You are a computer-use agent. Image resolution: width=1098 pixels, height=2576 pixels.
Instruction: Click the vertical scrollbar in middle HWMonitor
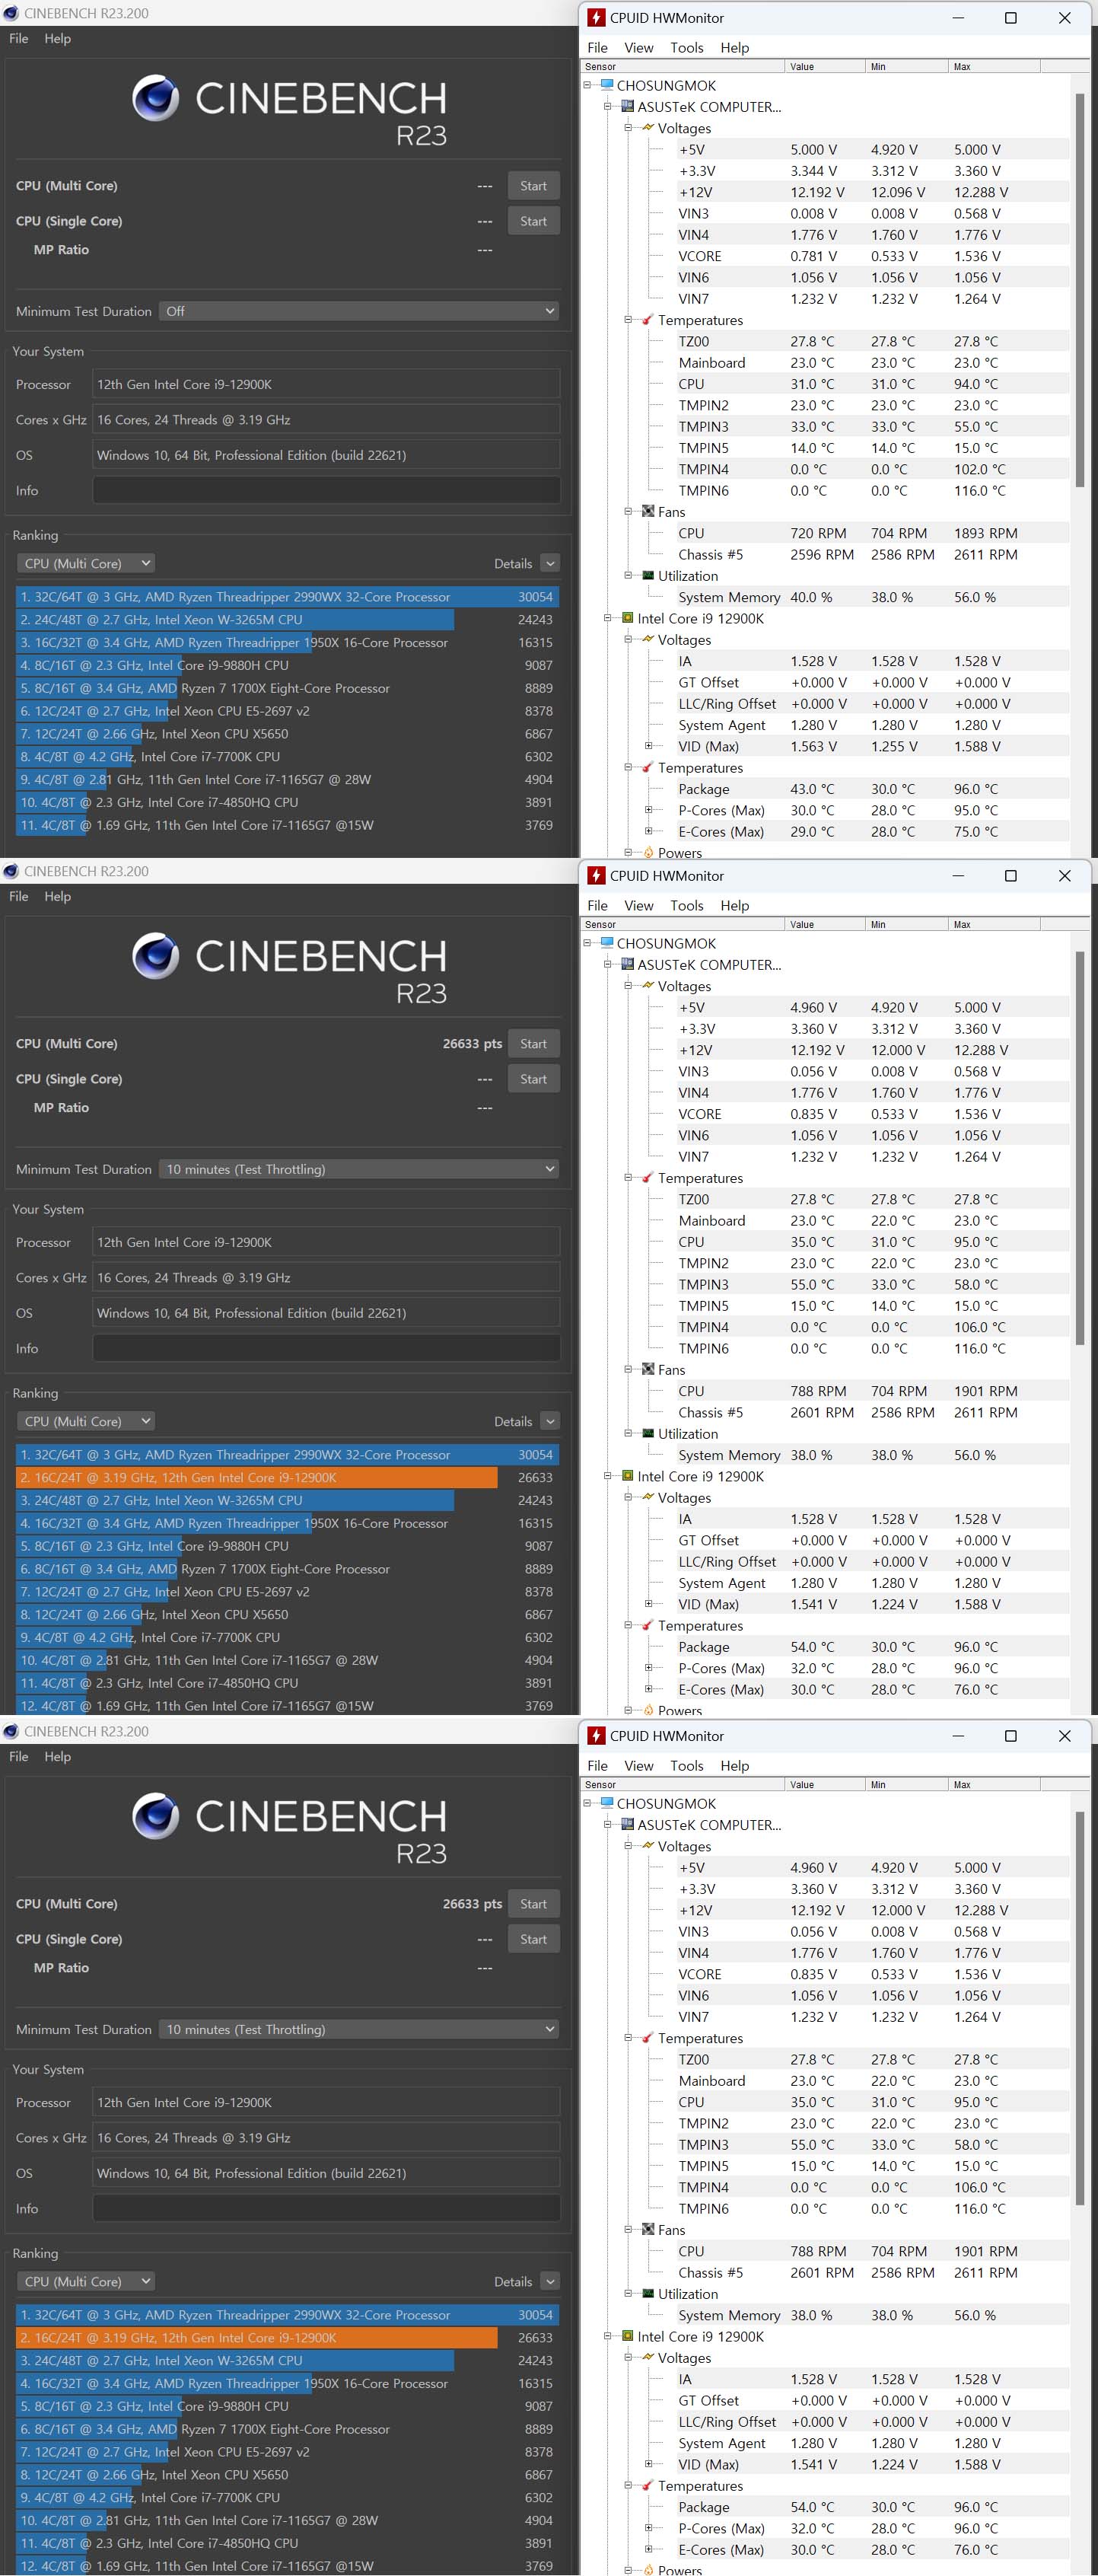point(1080,1148)
